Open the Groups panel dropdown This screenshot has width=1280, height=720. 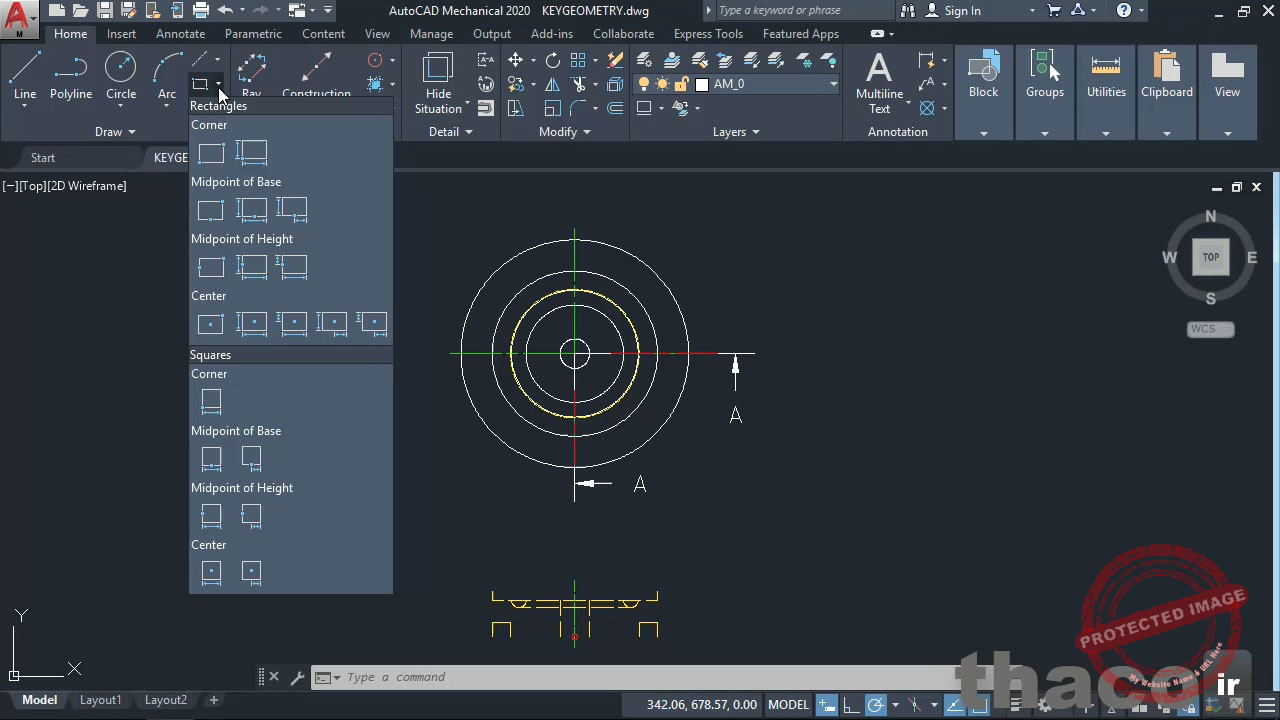1044,133
